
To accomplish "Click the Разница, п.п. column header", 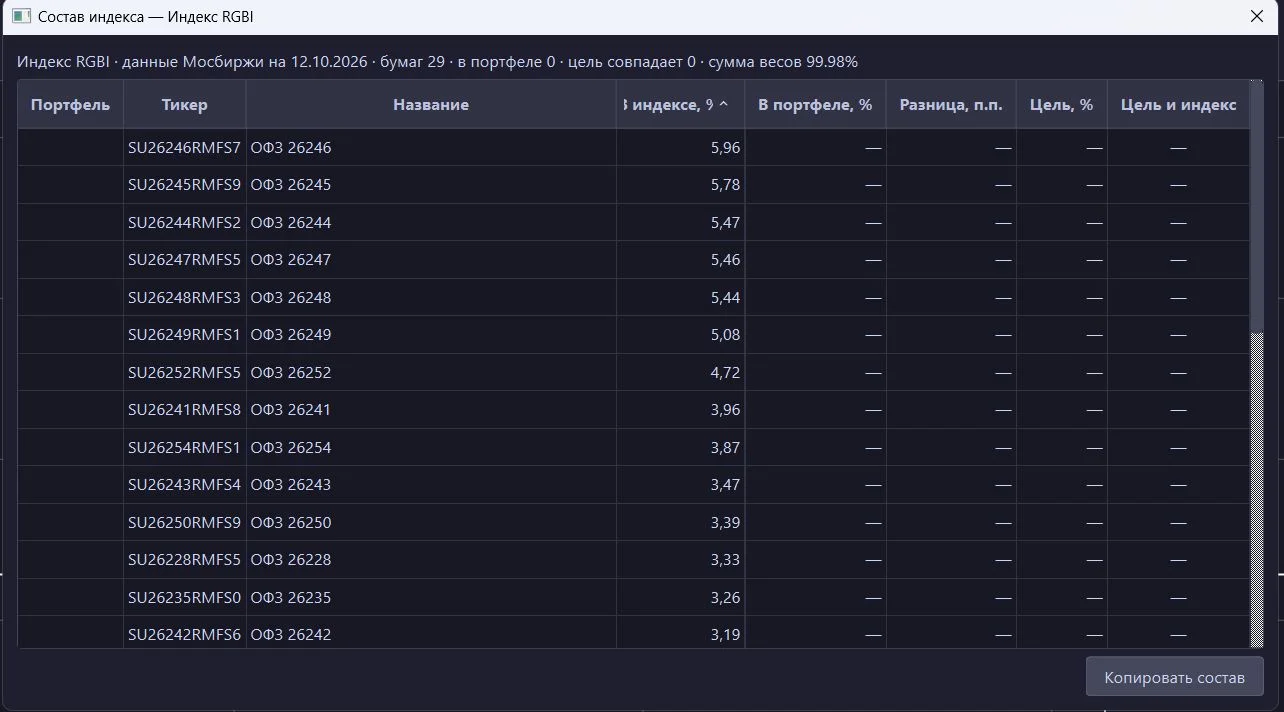I will pyautogui.click(x=951, y=105).
